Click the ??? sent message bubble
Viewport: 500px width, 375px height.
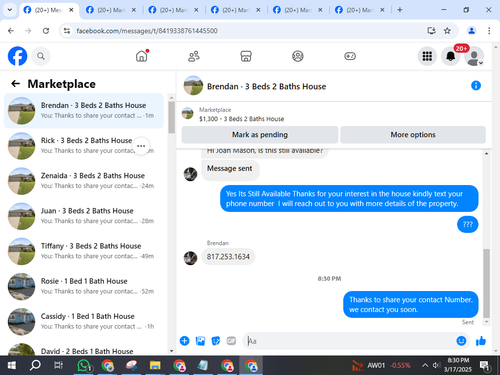(x=467, y=224)
